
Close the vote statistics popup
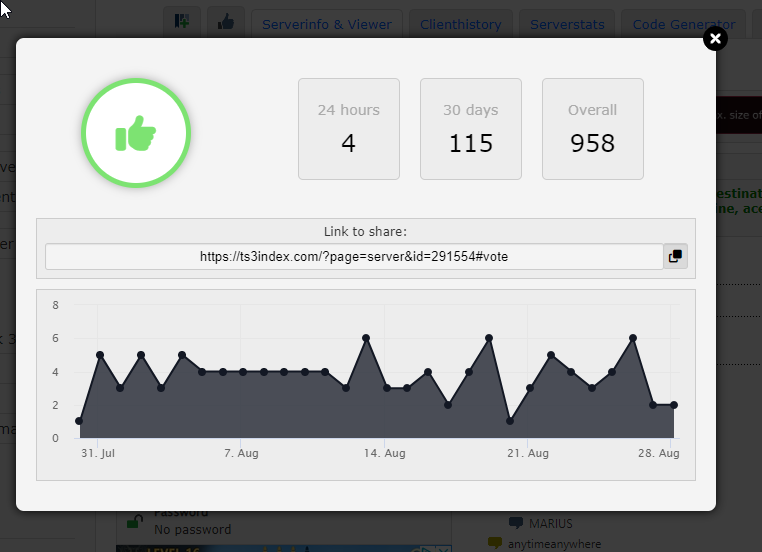coord(715,39)
